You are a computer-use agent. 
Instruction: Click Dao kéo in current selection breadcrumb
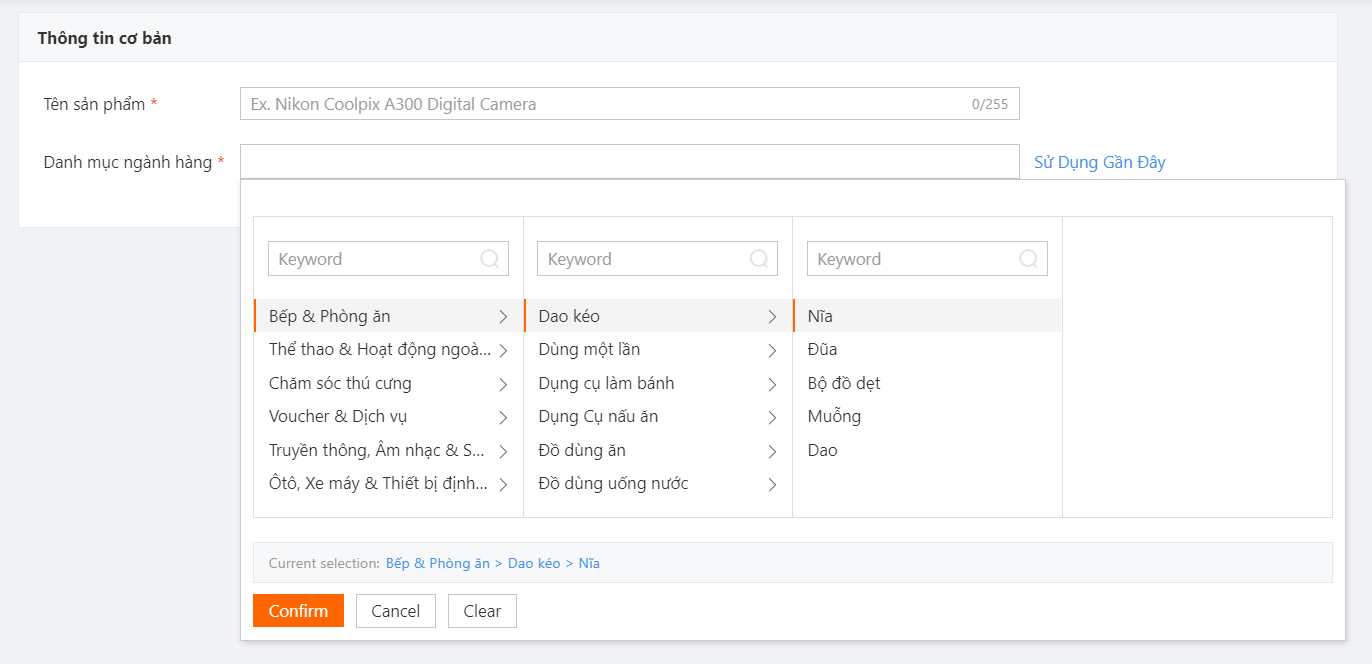(534, 563)
